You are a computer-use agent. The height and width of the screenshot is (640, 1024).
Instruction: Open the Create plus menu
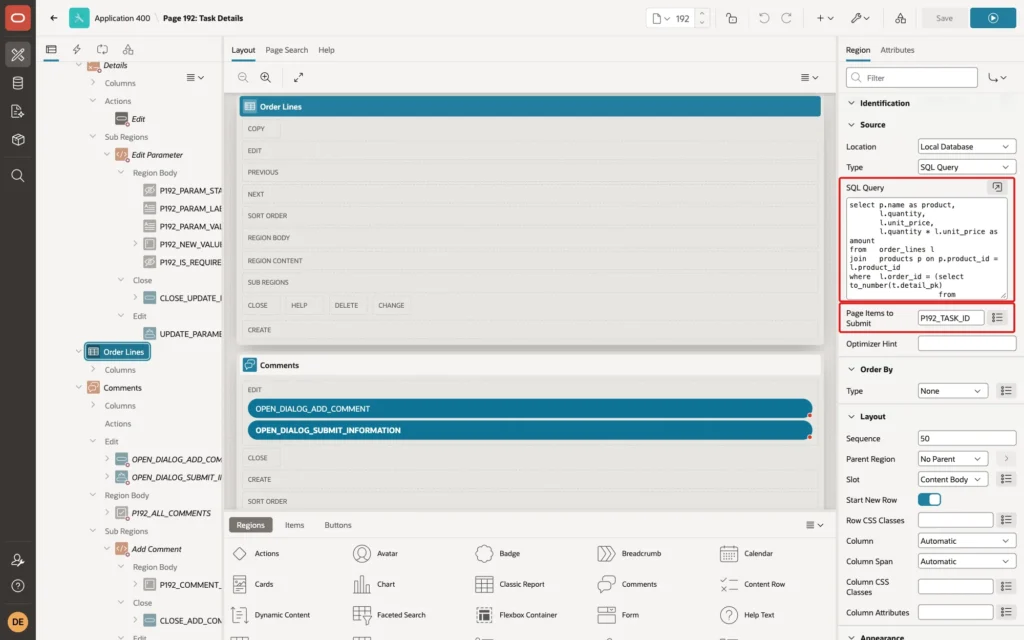(x=825, y=18)
